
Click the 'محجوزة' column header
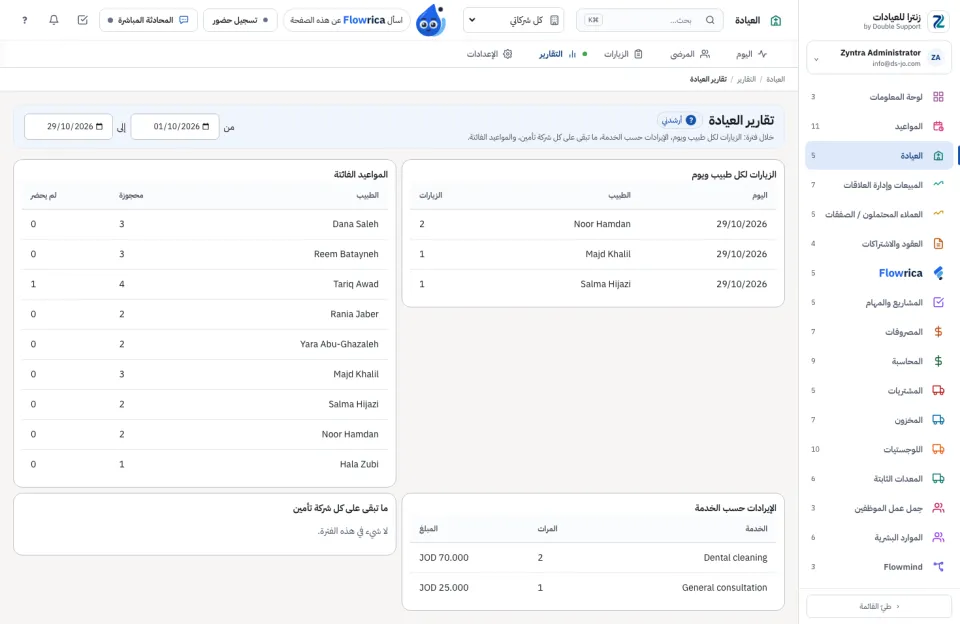(131, 195)
